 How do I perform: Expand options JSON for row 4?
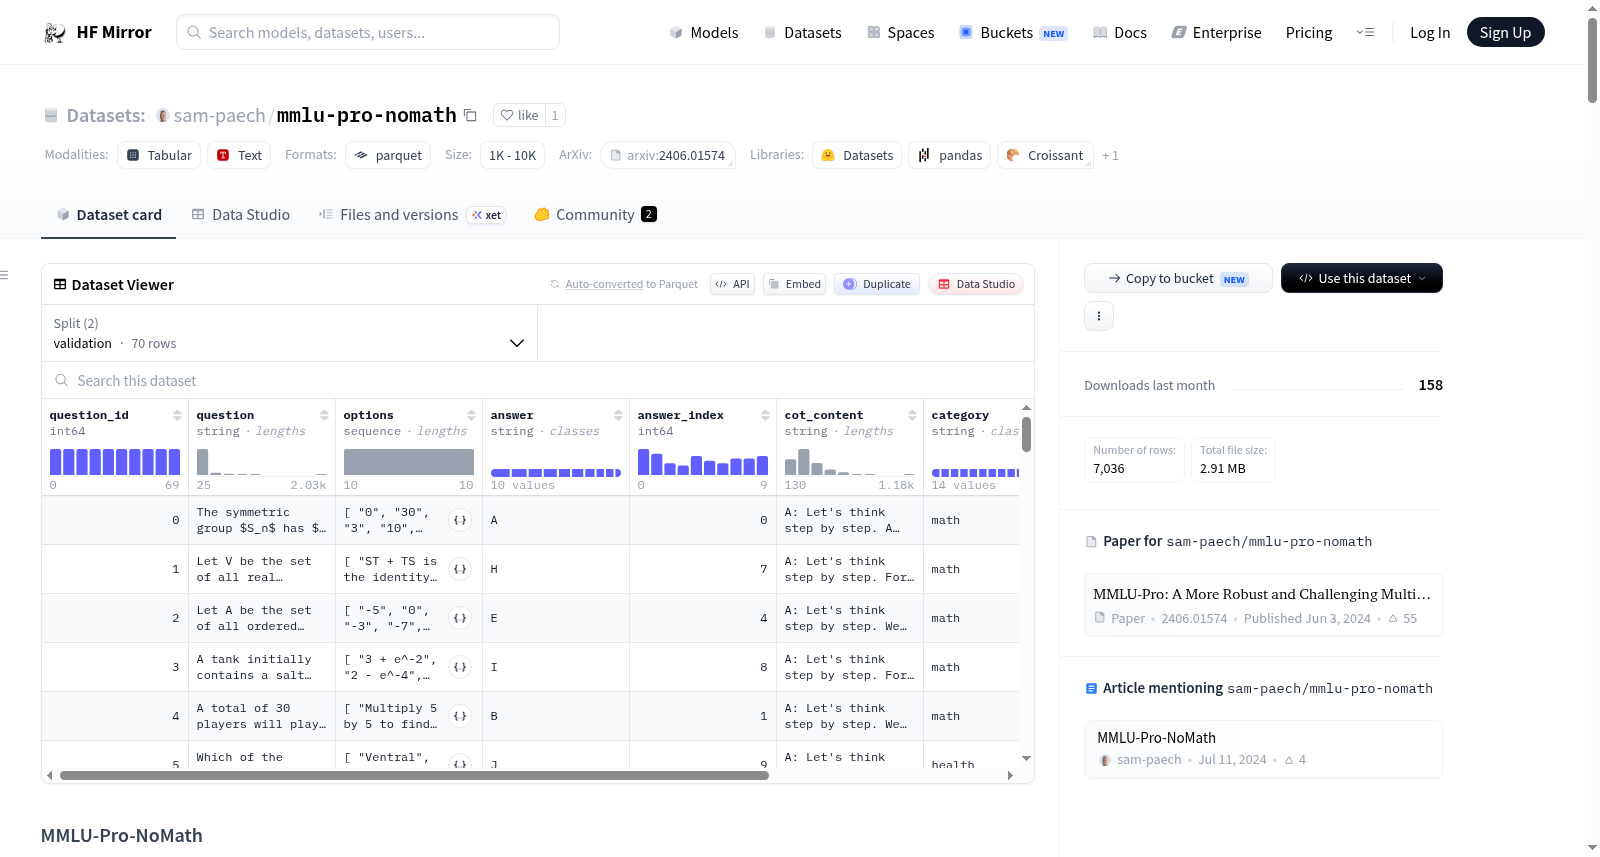pyautogui.click(x=460, y=716)
